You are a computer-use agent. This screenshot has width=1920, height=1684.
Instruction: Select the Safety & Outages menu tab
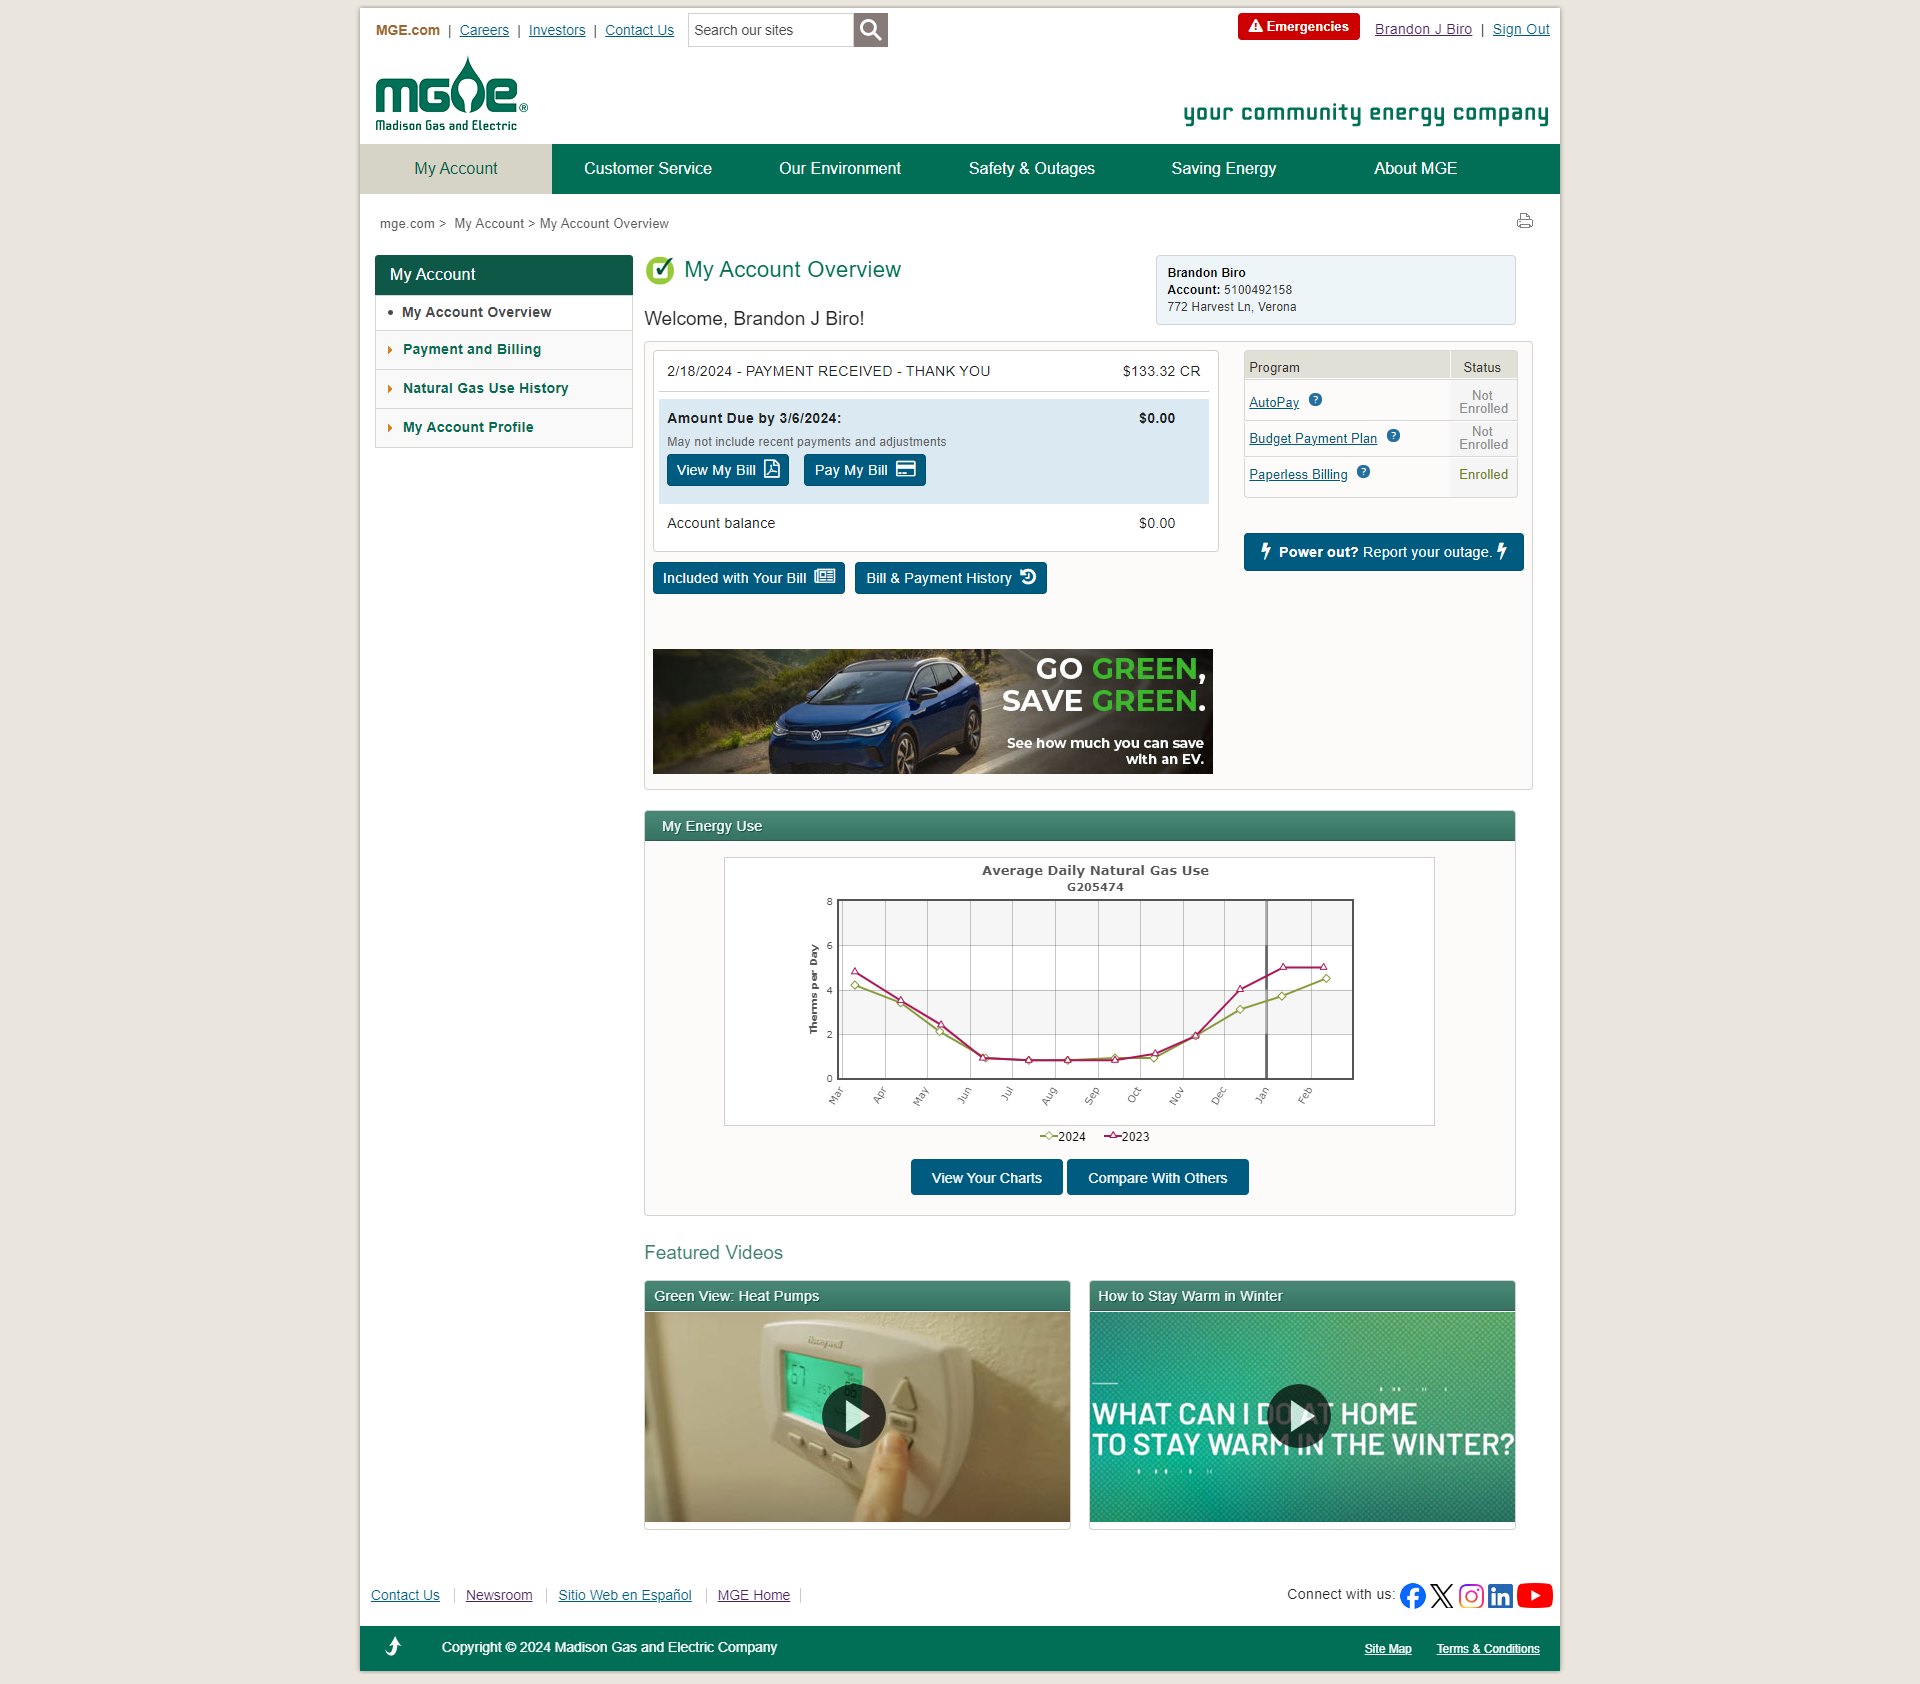pos(1030,168)
